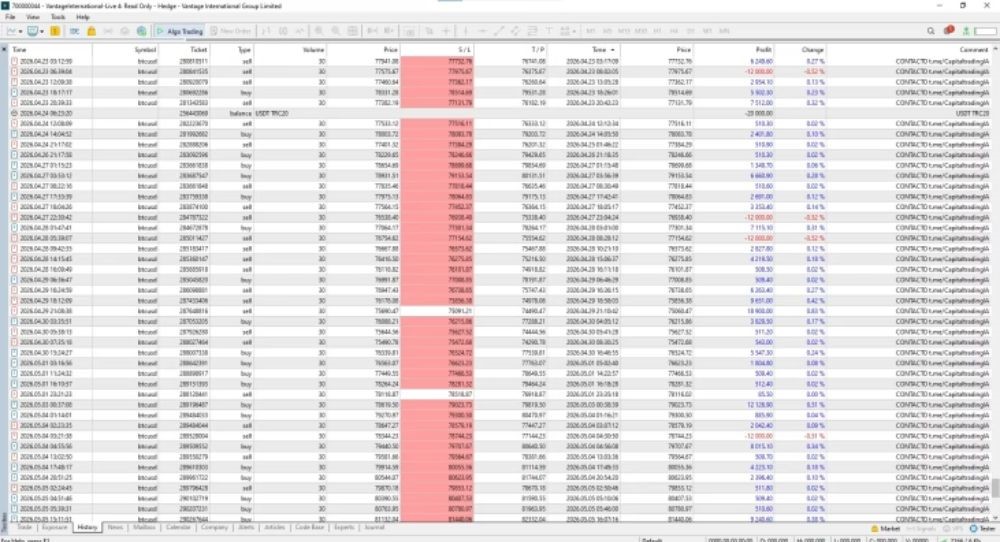
Task: Select the M1 timeframe button
Action: (591, 31)
